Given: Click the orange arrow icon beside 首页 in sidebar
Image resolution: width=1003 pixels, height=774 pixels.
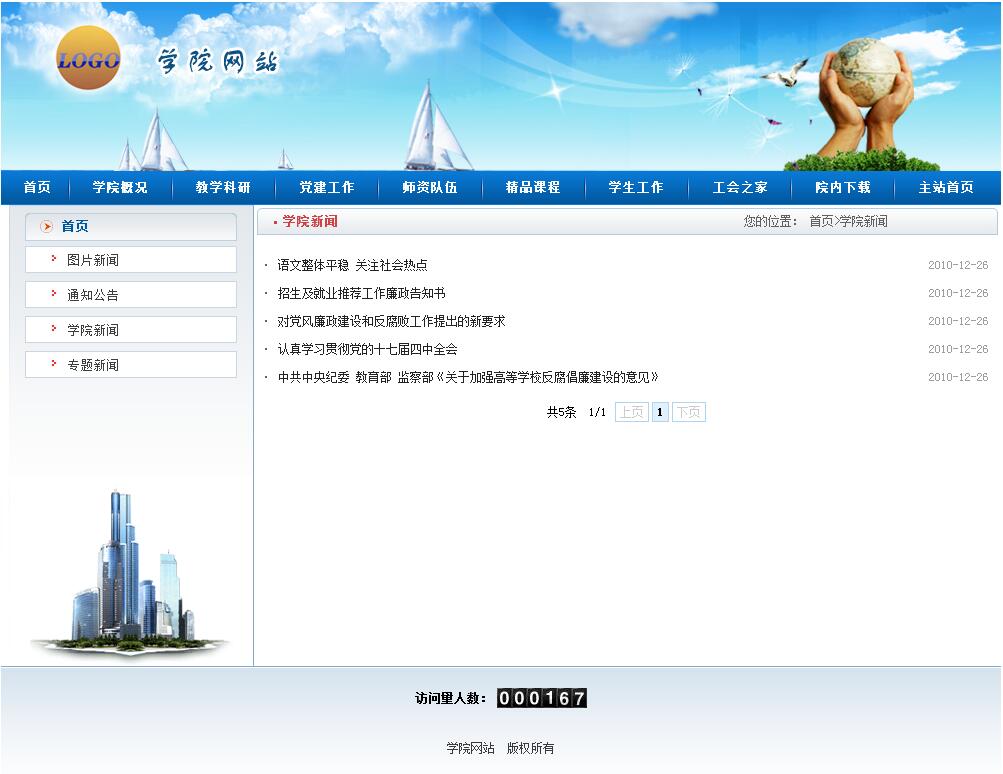Looking at the screenshot, I should pyautogui.click(x=46, y=226).
